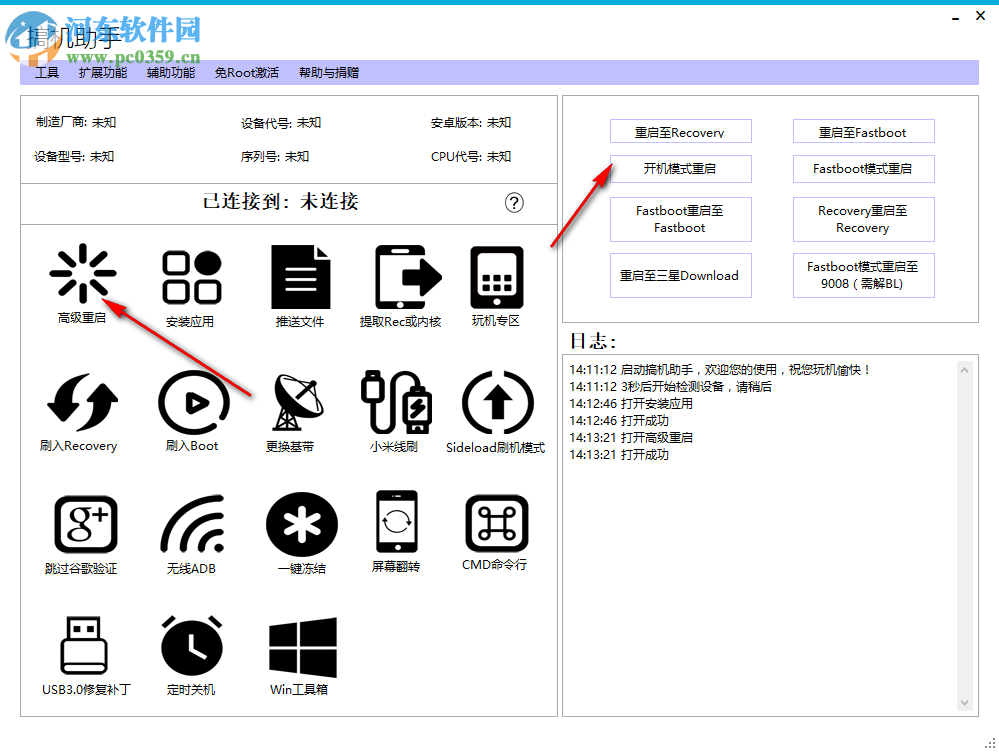Image resolution: width=999 pixels, height=752 pixels.
Task: Click the 制造厂商: 未知 label
Action: pyautogui.click(x=76, y=122)
